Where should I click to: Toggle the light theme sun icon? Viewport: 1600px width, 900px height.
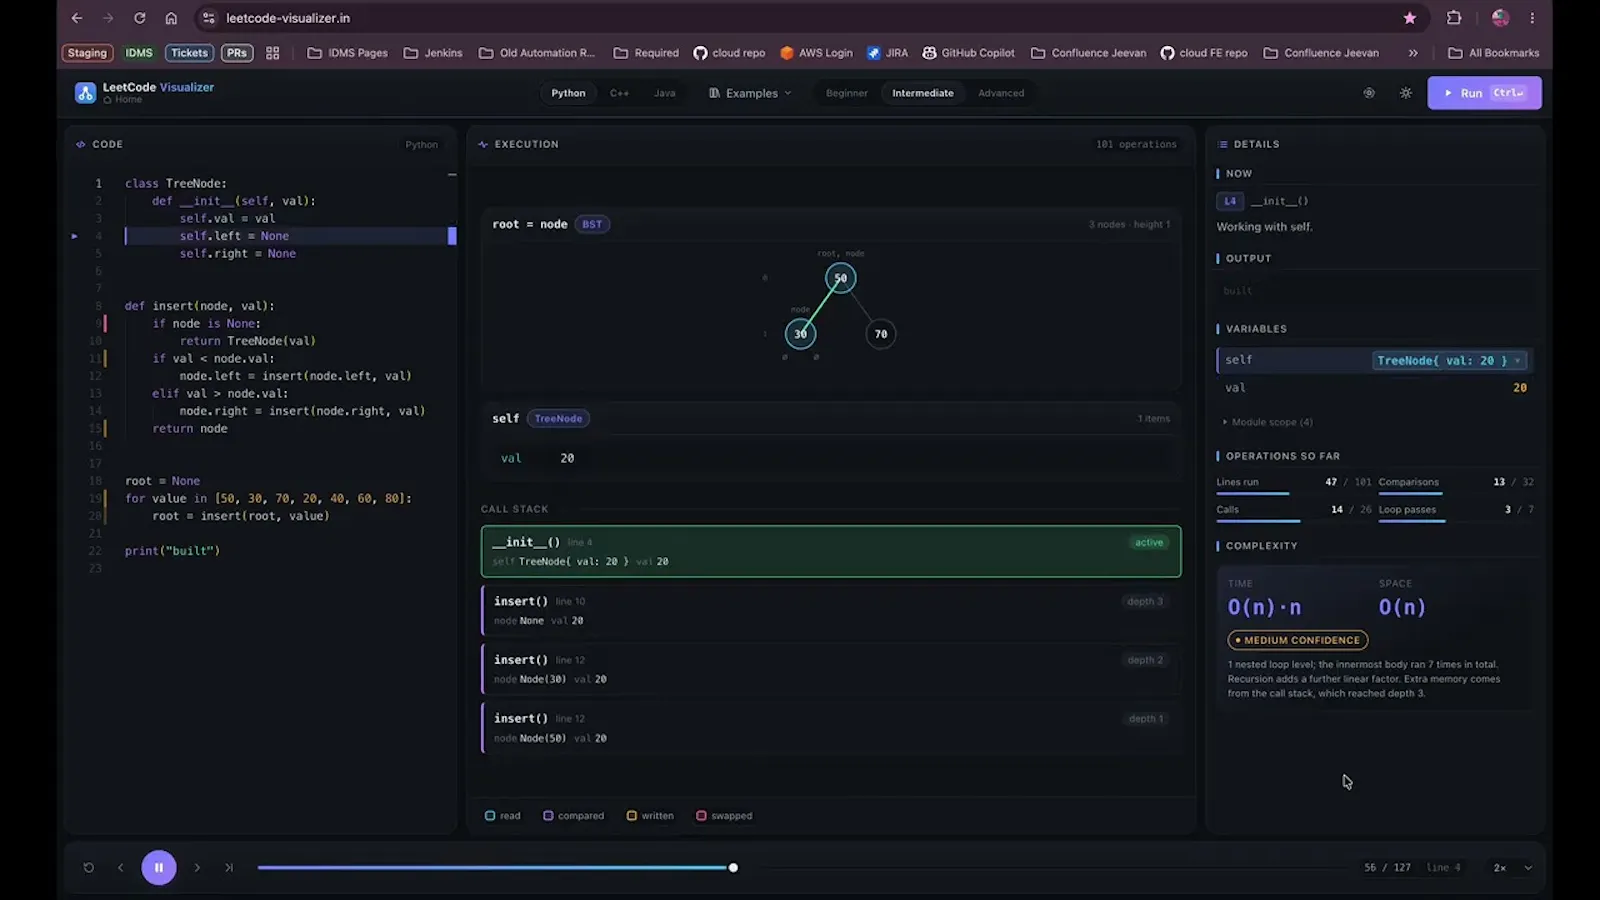point(1406,93)
